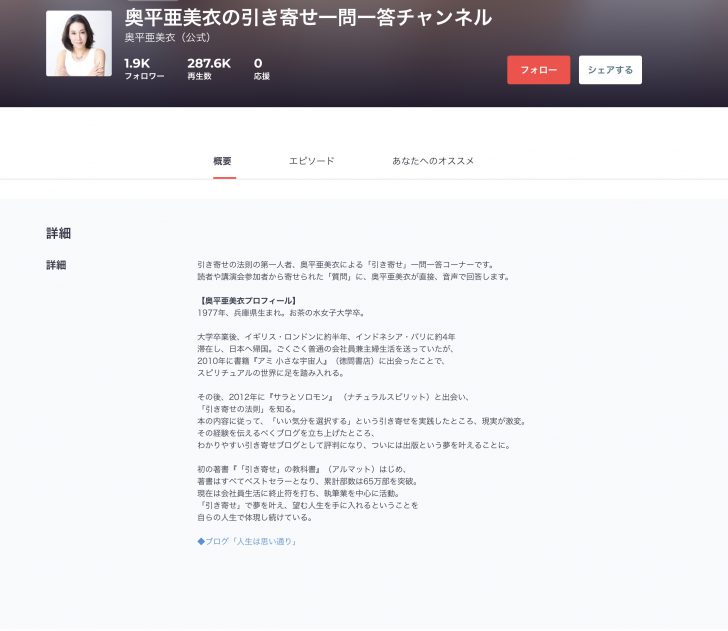728x631 pixels.
Task: Click the 1.9K フォロワー count
Action: point(143,69)
